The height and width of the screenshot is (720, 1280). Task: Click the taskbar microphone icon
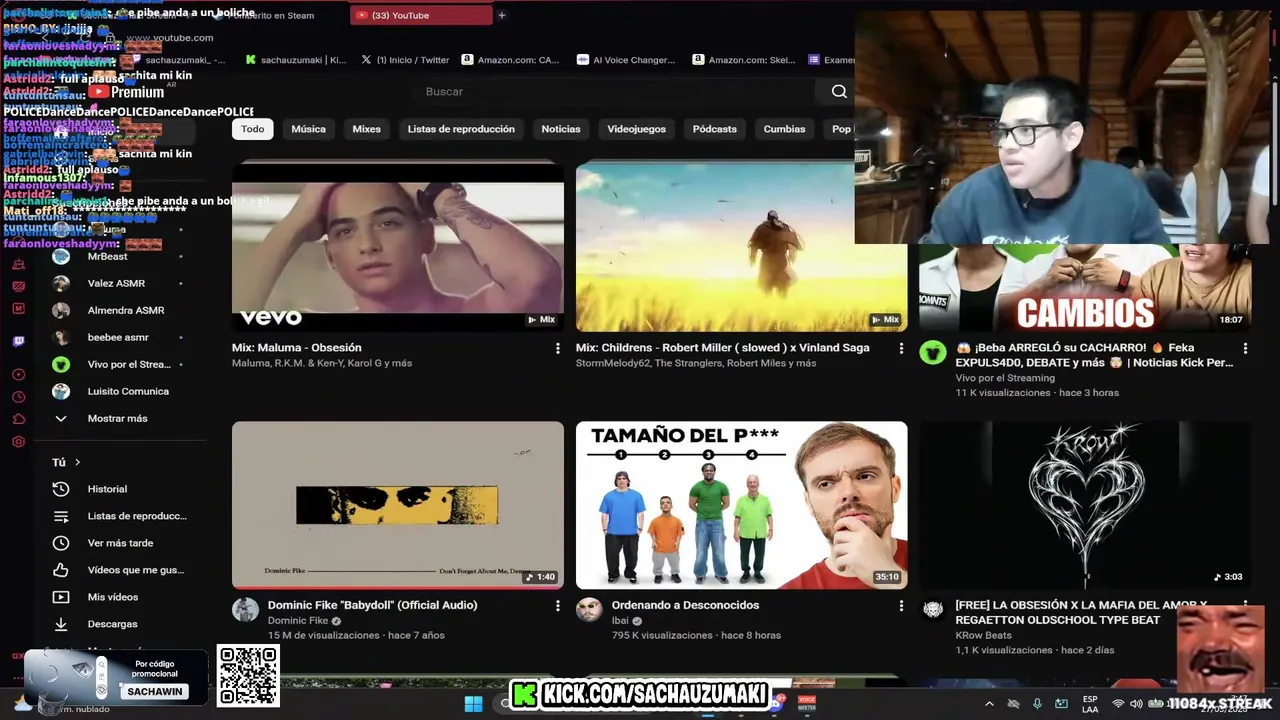coord(1037,704)
